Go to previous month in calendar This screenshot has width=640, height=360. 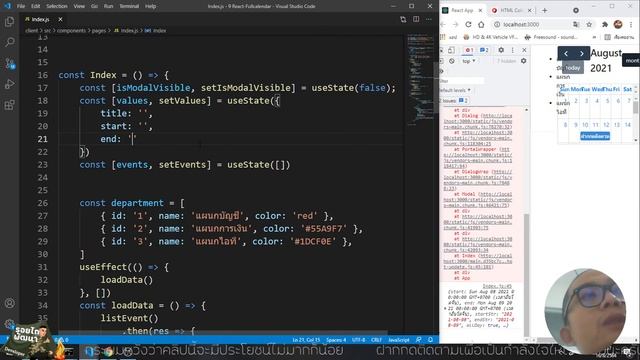tap(566, 53)
